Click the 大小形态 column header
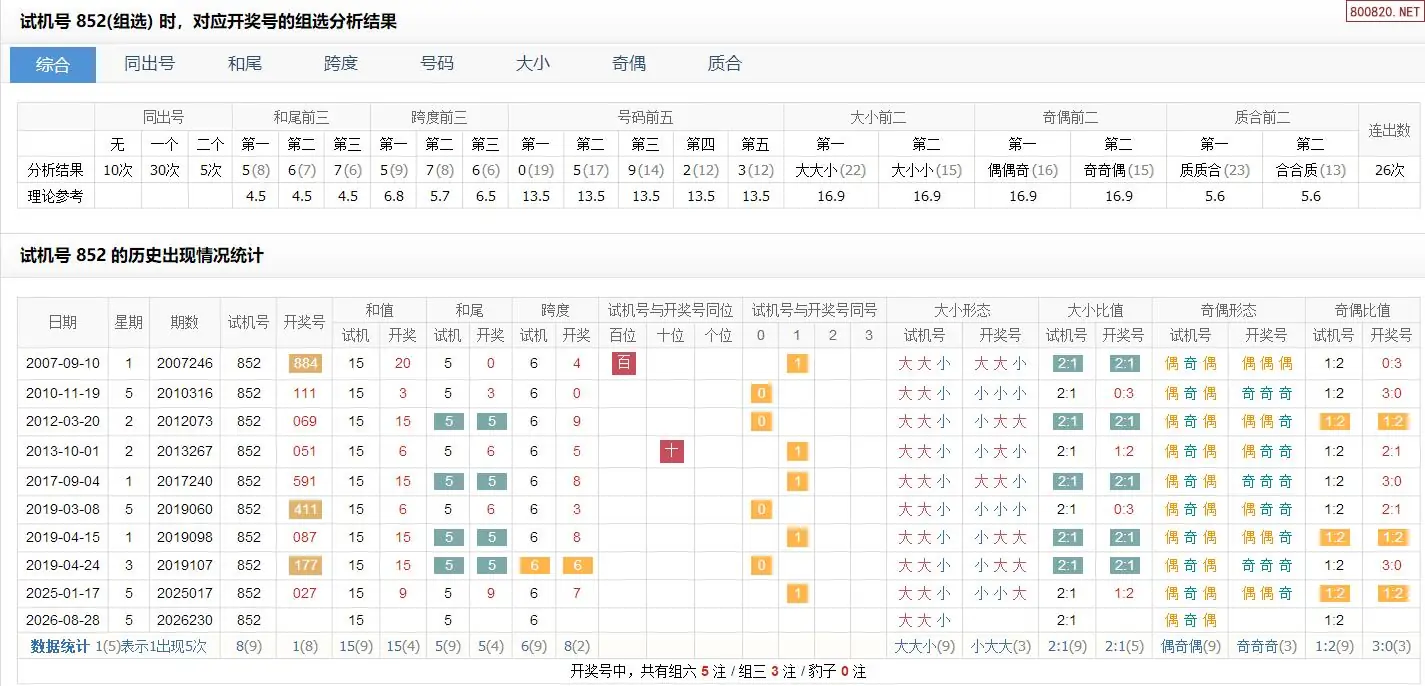1425x686 pixels. pyautogui.click(x=962, y=310)
